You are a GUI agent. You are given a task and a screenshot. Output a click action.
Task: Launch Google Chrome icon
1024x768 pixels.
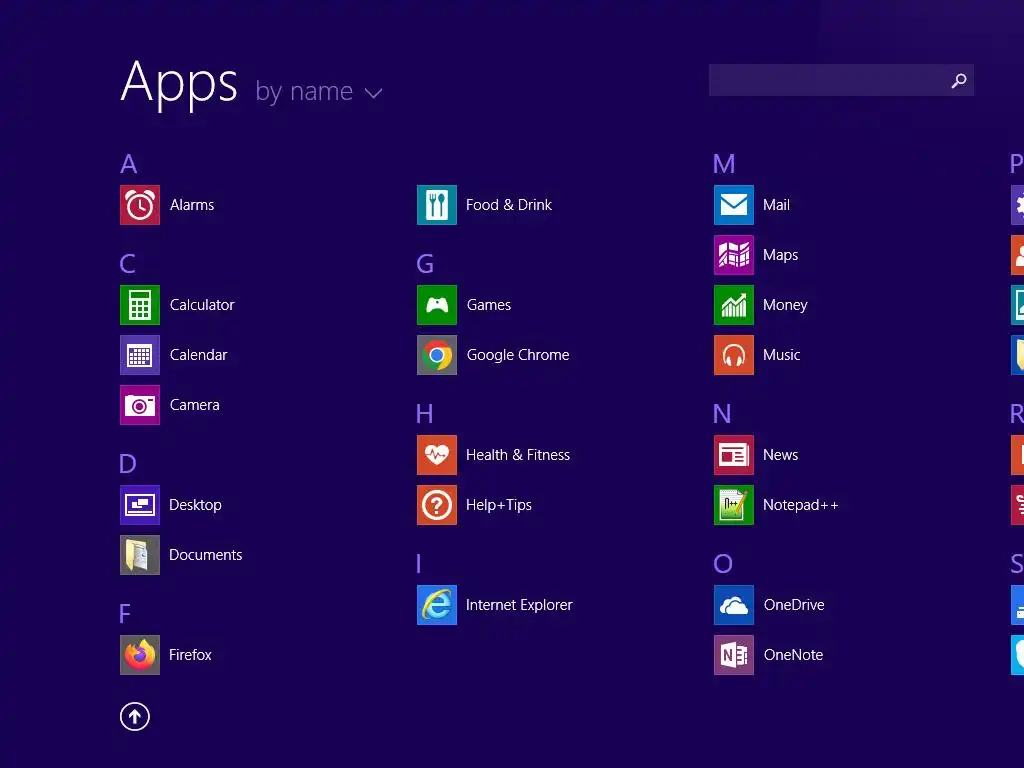[x=437, y=355]
